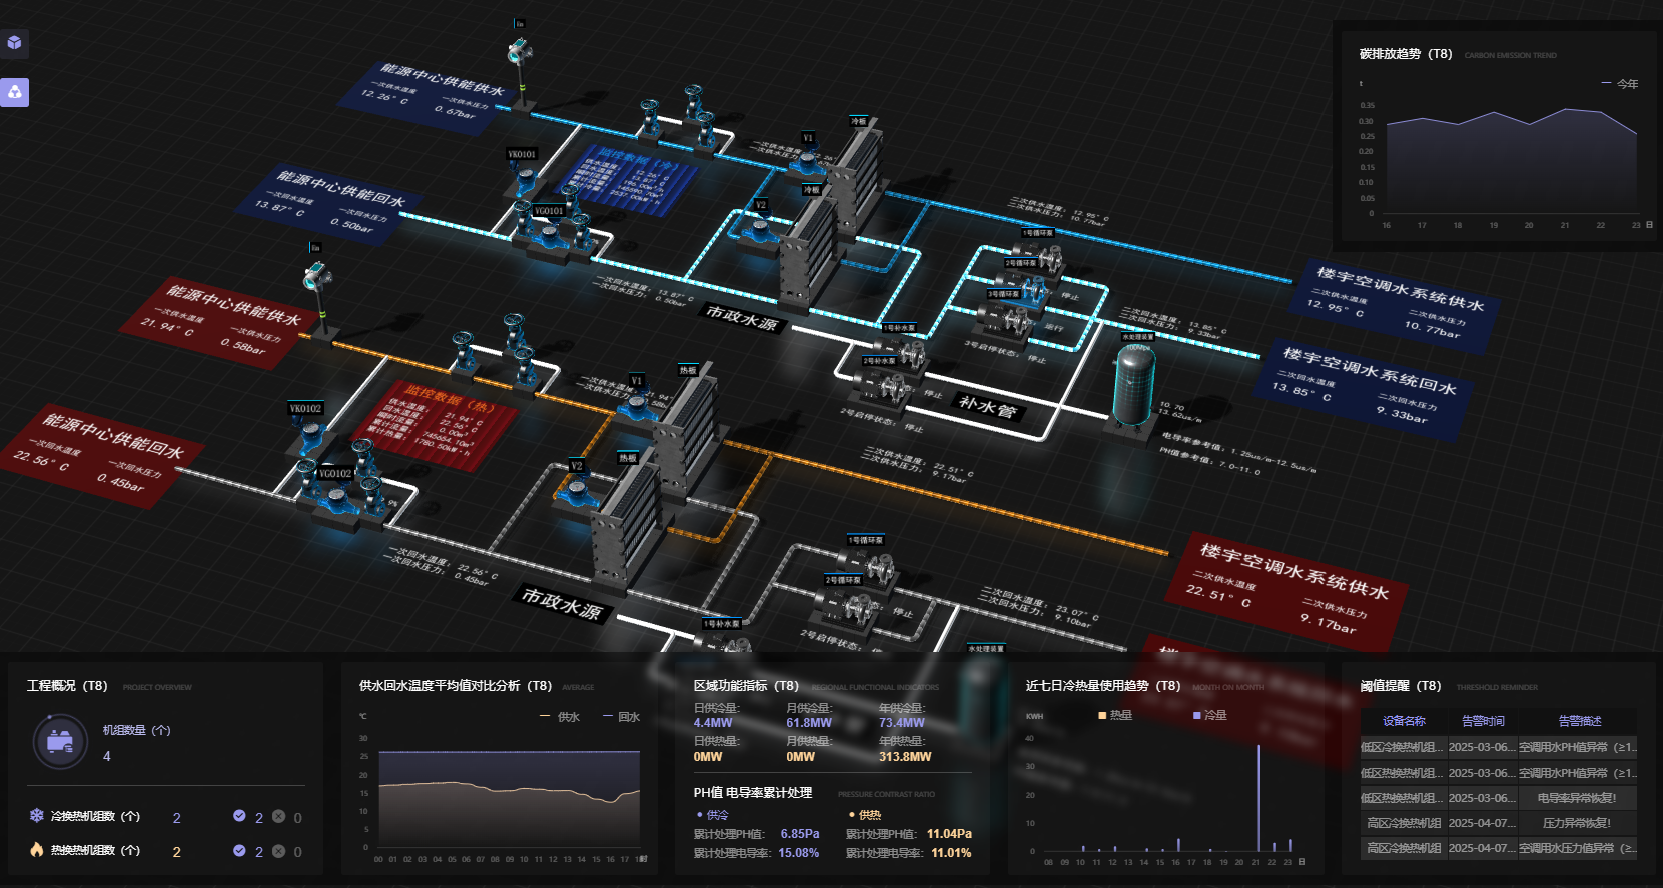Toggle the 供水 legend in temperature chart

559,717
